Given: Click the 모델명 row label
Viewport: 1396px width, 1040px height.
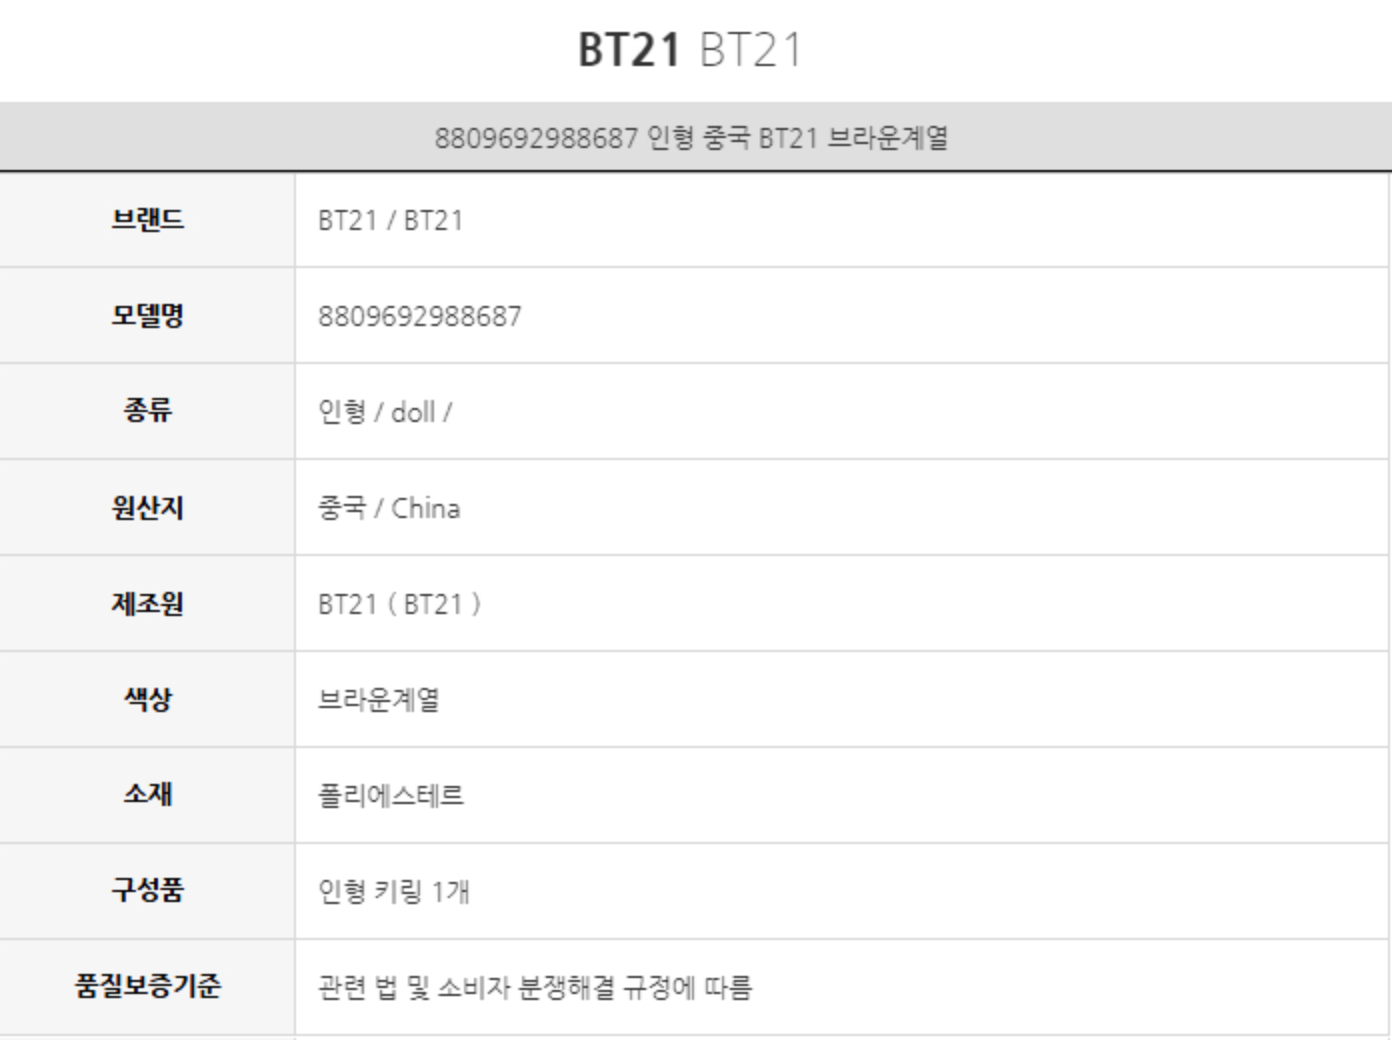Looking at the screenshot, I should coord(148,316).
